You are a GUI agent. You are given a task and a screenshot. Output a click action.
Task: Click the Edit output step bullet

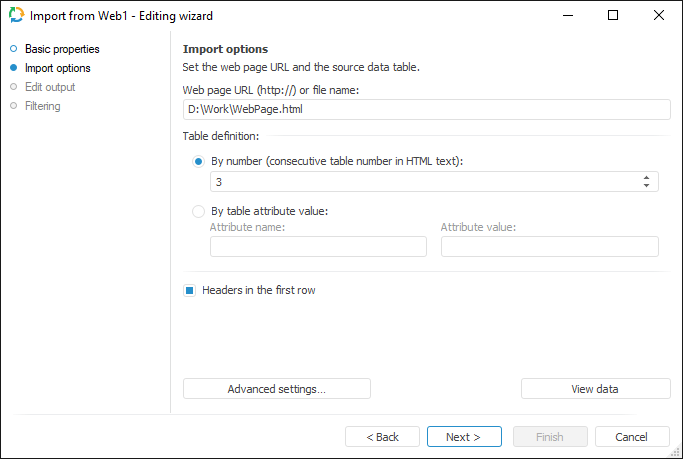(14, 87)
